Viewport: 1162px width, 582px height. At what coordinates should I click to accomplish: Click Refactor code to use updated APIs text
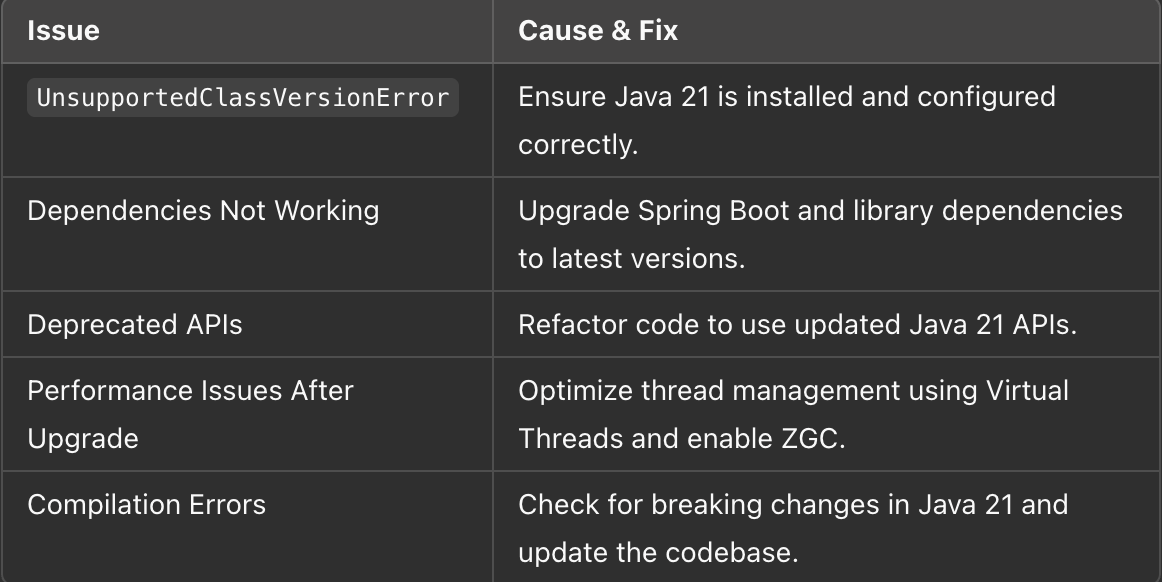797,325
